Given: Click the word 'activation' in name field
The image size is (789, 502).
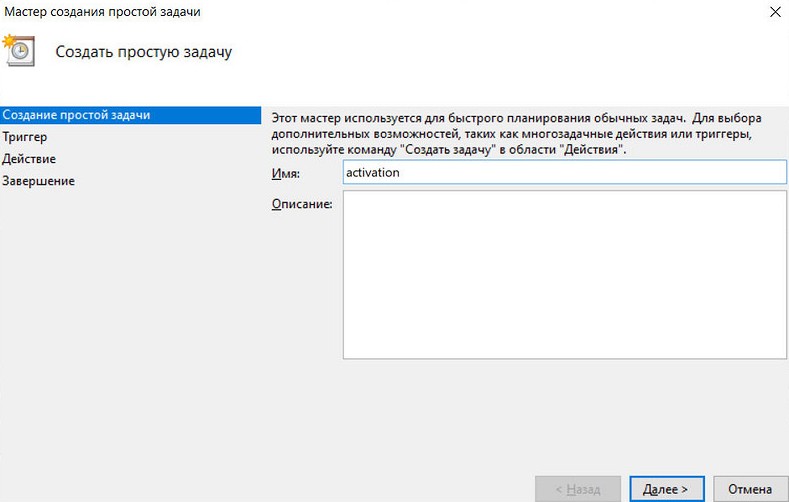Looking at the screenshot, I should point(372,172).
